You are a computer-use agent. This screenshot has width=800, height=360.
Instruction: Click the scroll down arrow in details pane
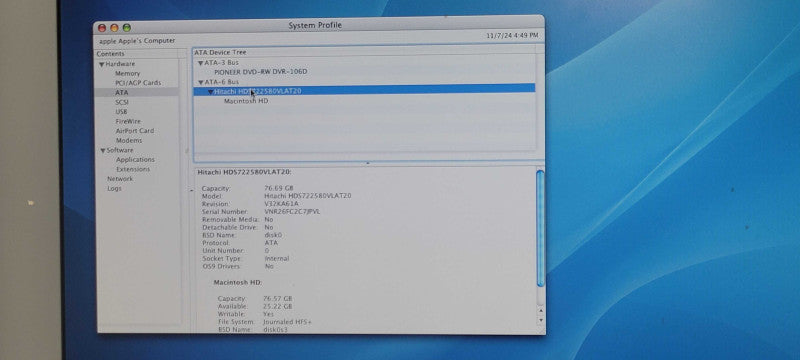coord(541,320)
